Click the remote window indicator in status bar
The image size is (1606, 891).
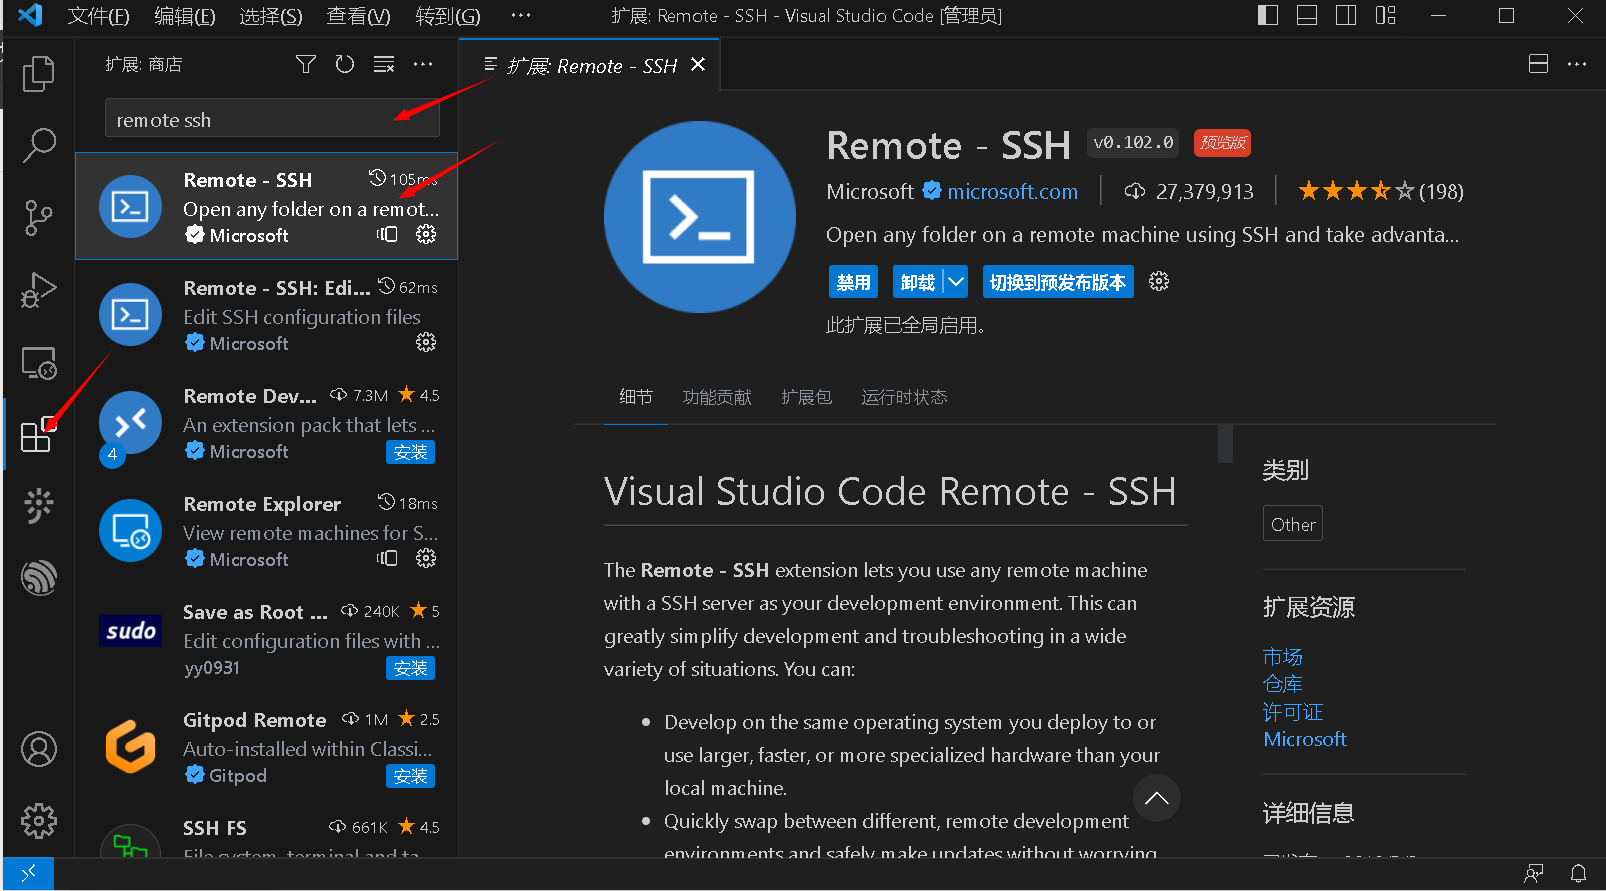point(28,873)
